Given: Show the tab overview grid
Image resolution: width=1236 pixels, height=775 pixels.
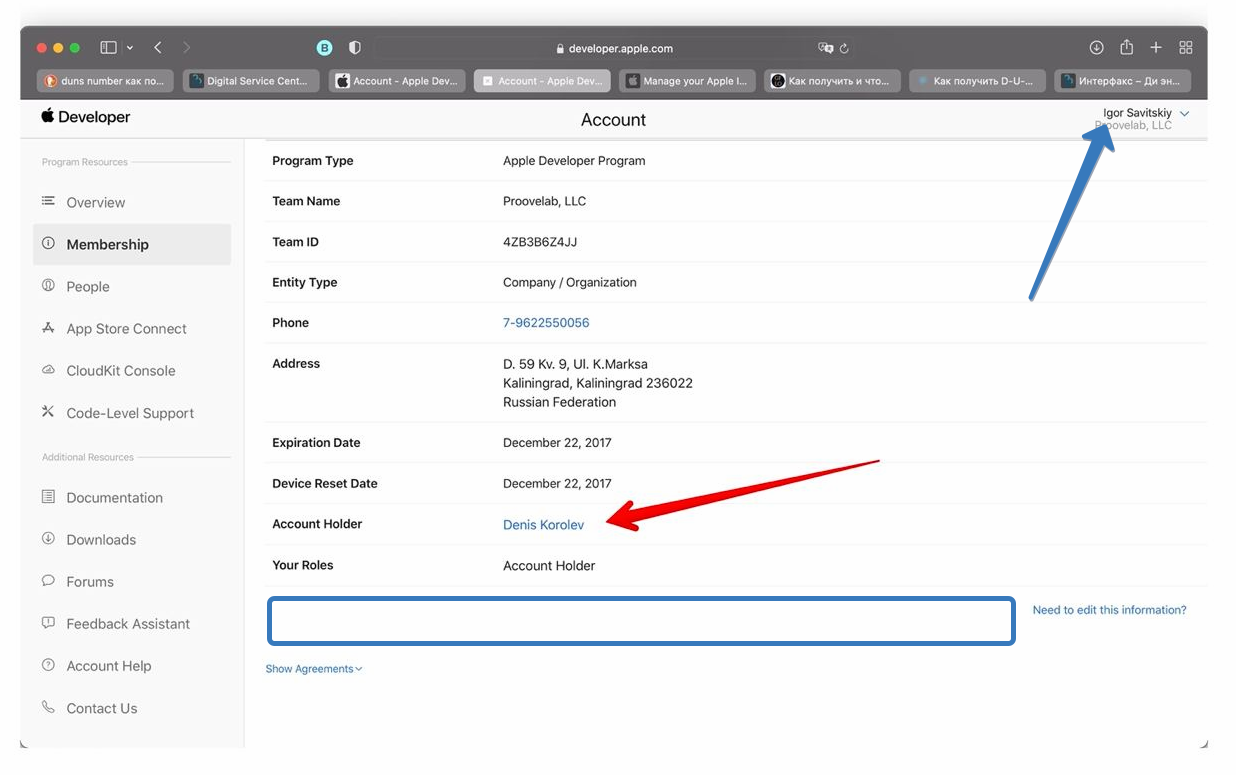Looking at the screenshot, I should pyautogui.click(x=1186, y=48).
